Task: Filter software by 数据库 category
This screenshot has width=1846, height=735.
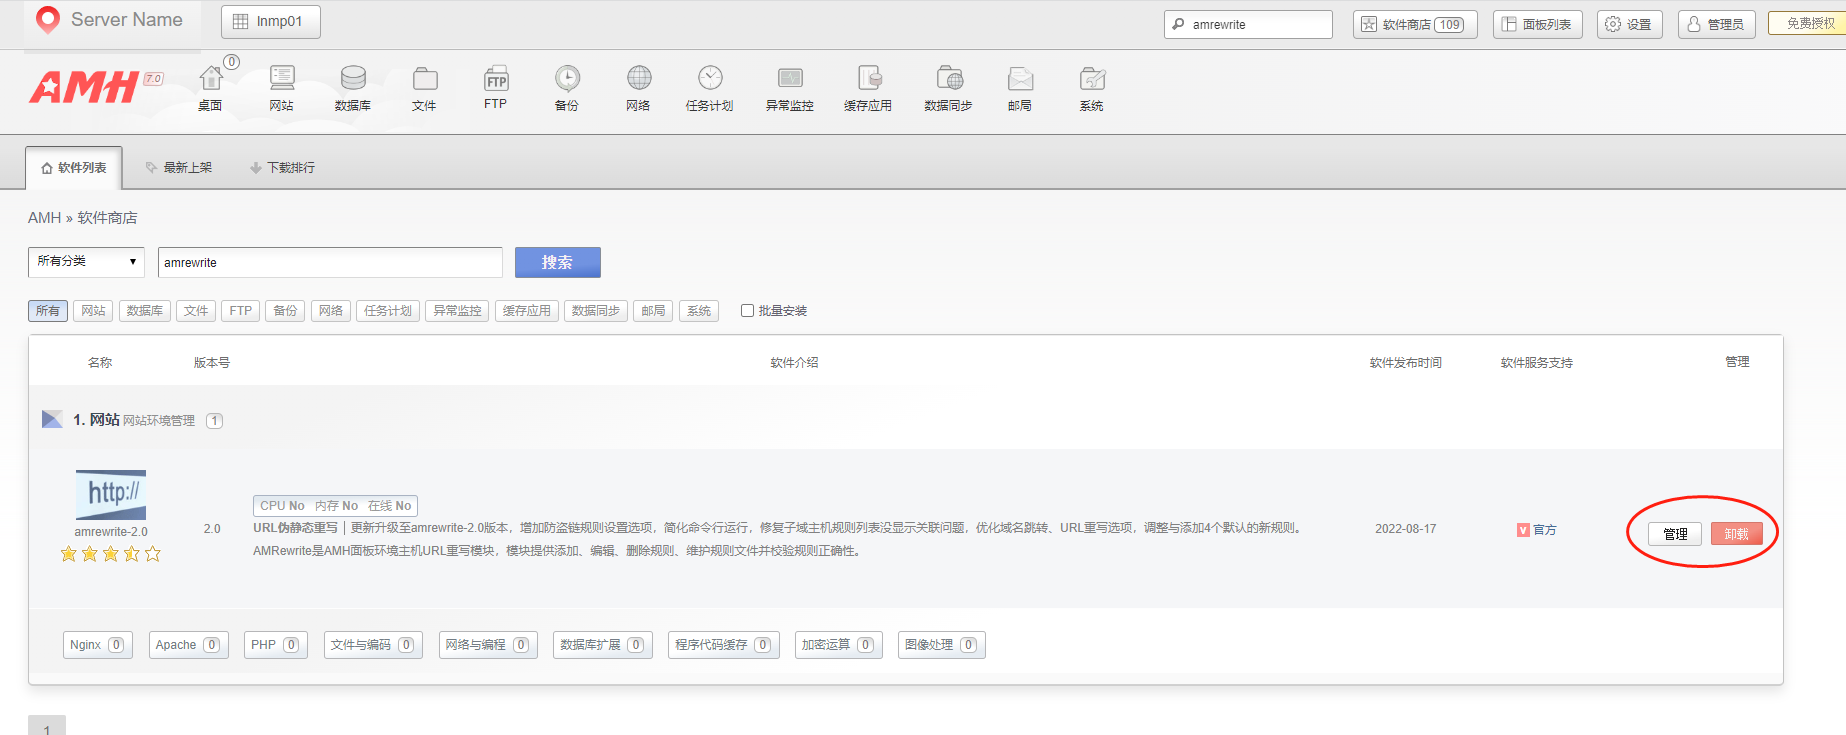Action: pyautogui.click(x=145, y=311)
